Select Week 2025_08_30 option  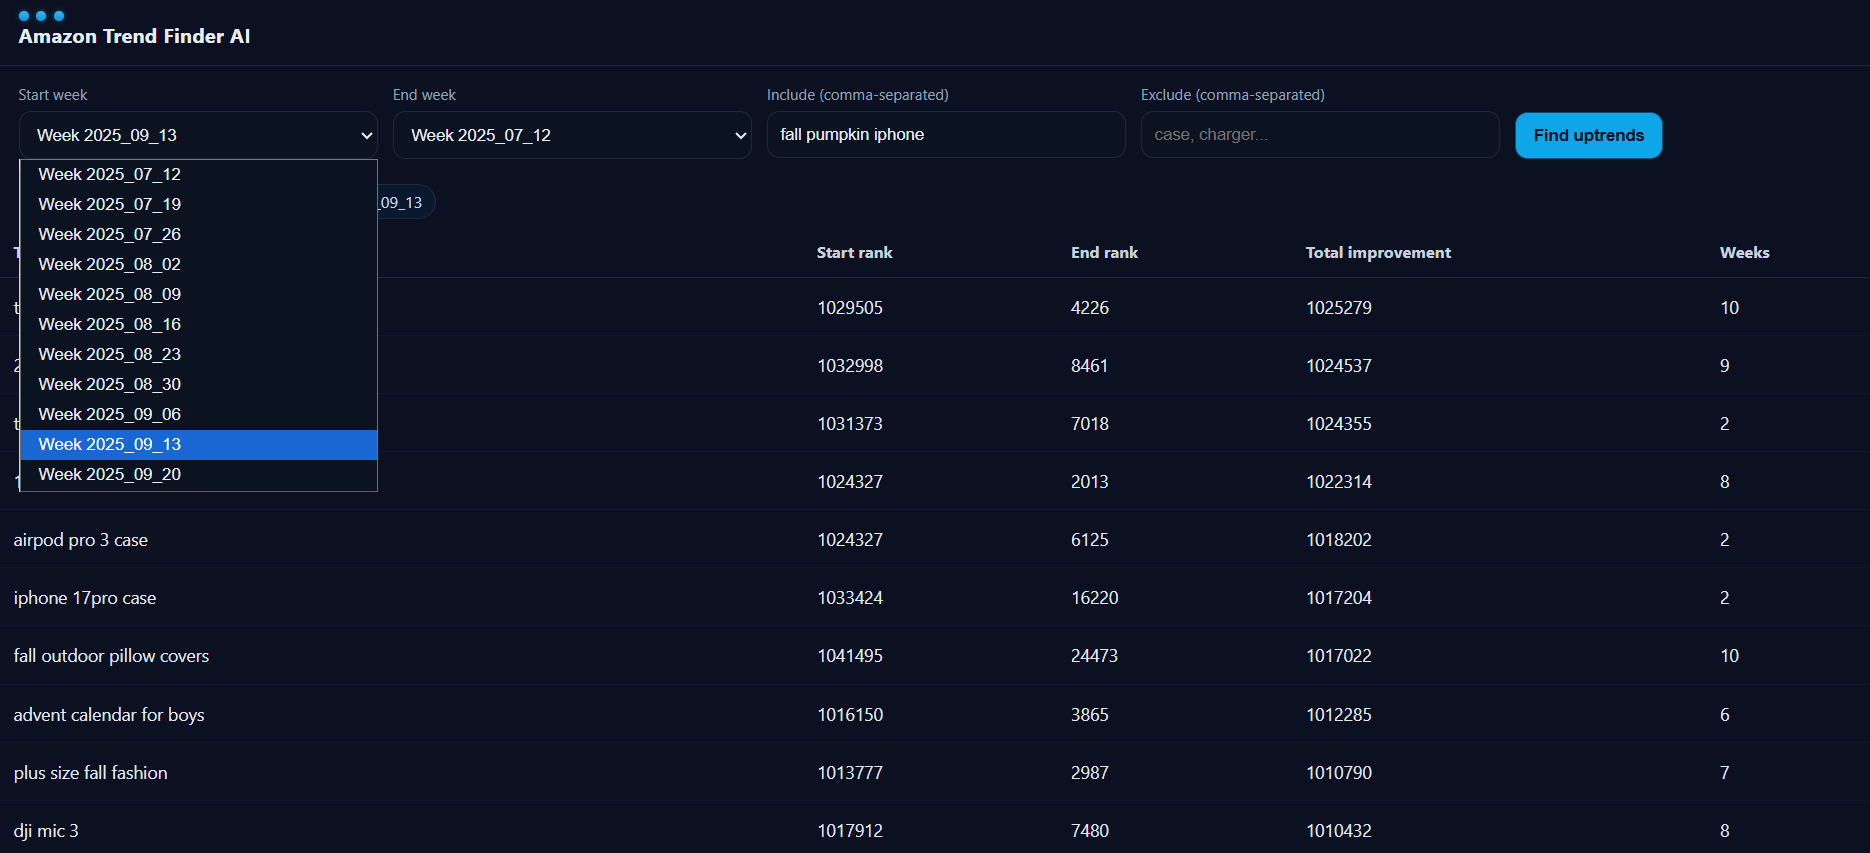pyautogui.click(x=110, y=384)
